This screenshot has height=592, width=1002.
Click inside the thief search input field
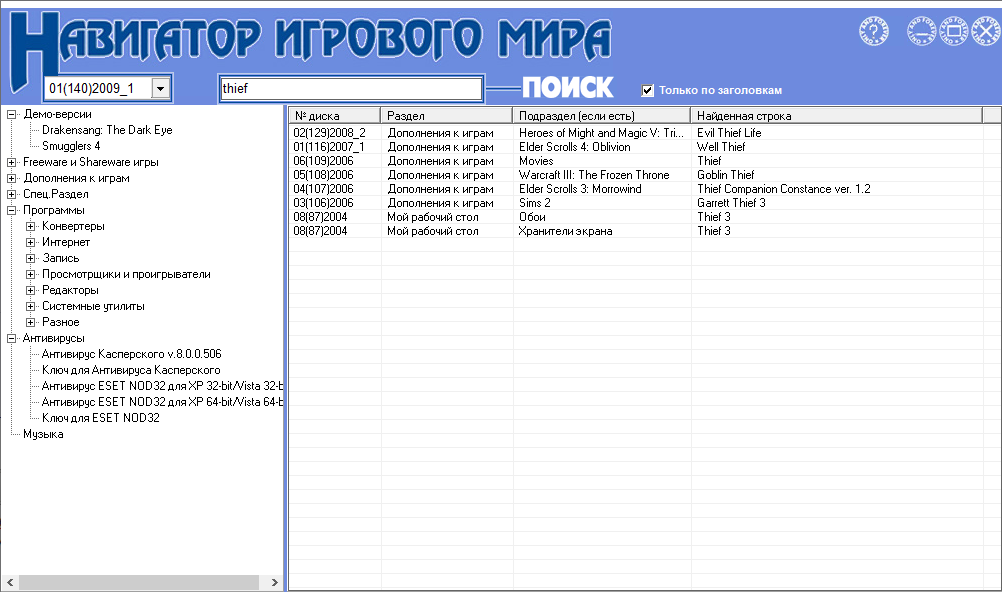pos(350,88)
